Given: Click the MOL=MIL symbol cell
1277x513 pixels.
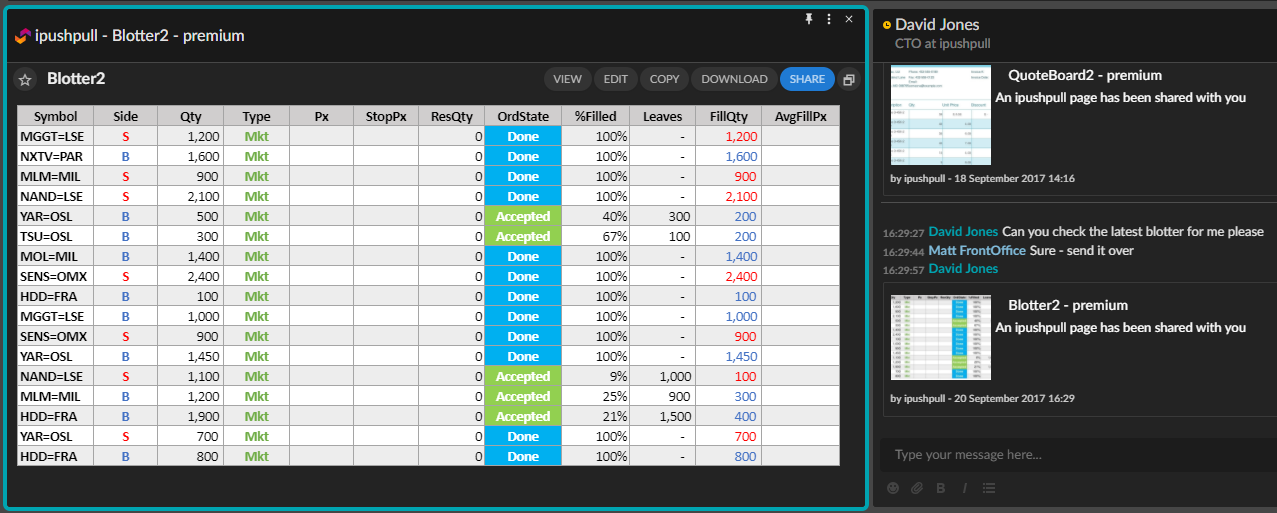Looking at the screenshot, I should pos(56,256).
